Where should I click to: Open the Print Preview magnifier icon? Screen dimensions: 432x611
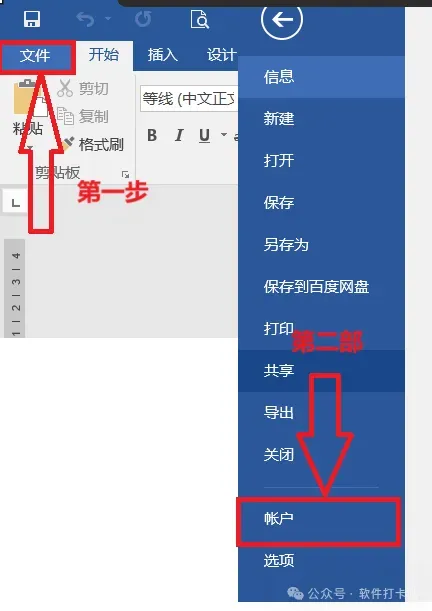click(x=200, y=19)
